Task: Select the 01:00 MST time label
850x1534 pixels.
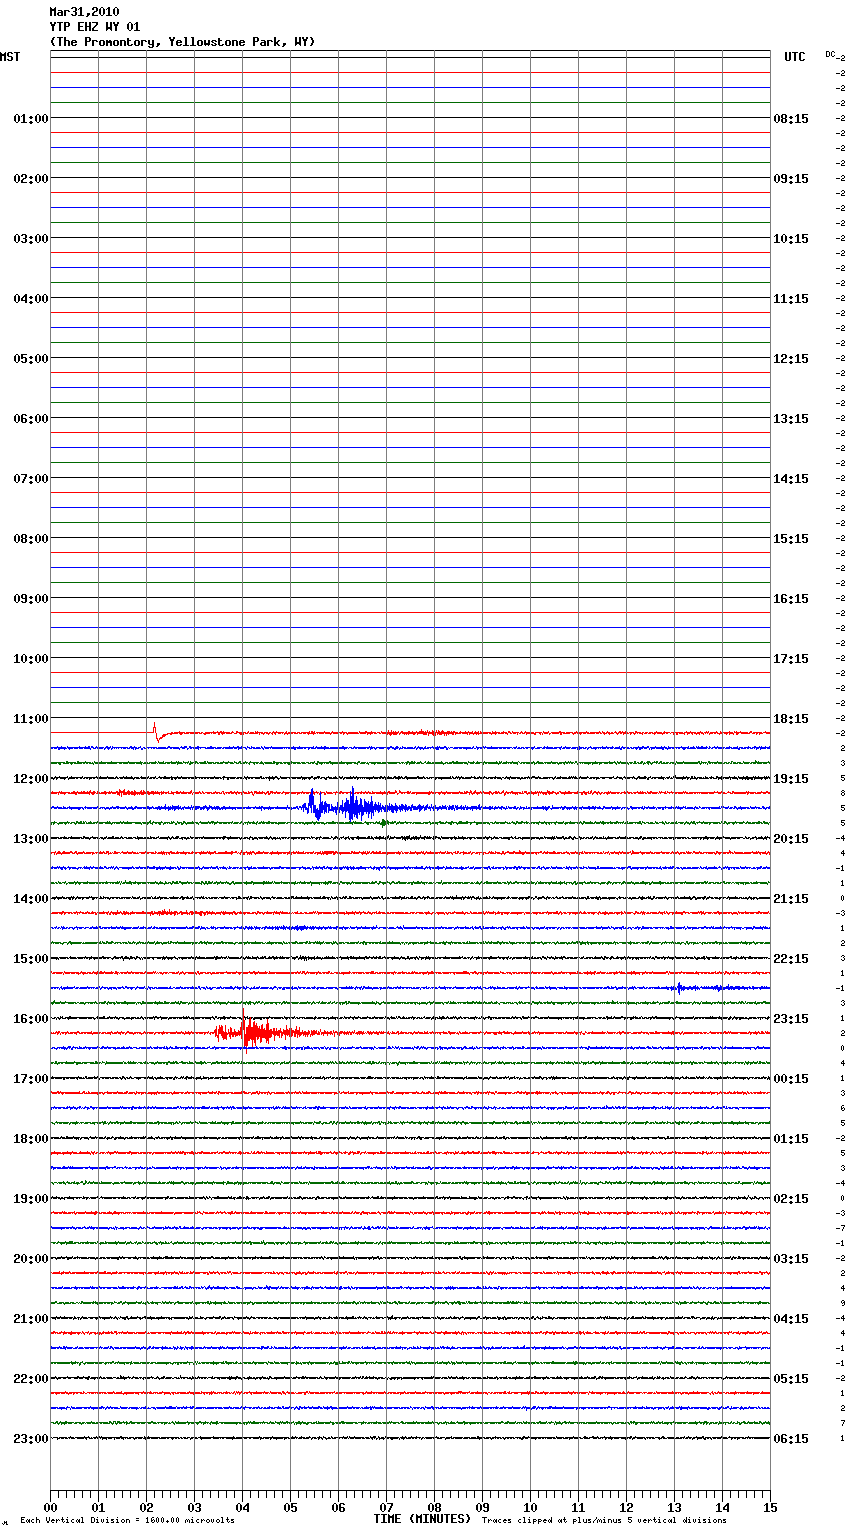Action: 31,119
